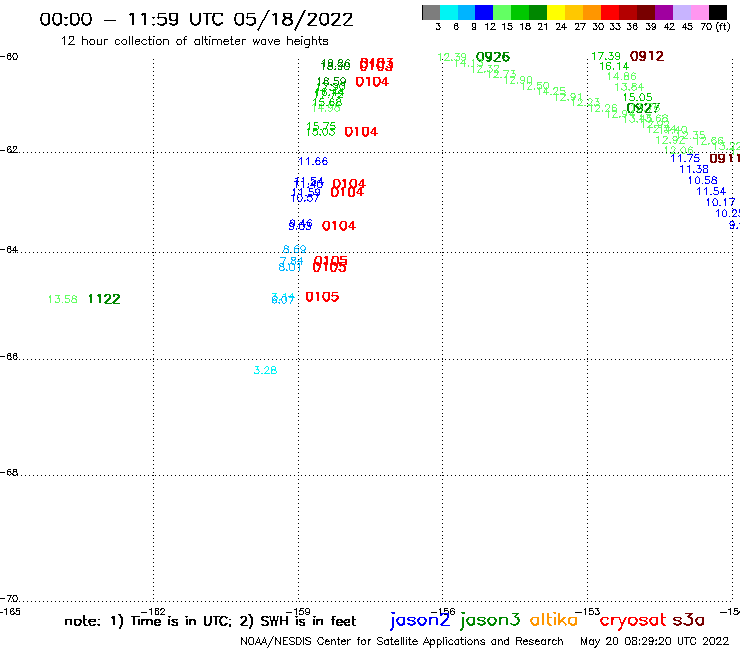Select the black swatch in the legend
This screenshot has height=650, width=740.
click(717, 13)
